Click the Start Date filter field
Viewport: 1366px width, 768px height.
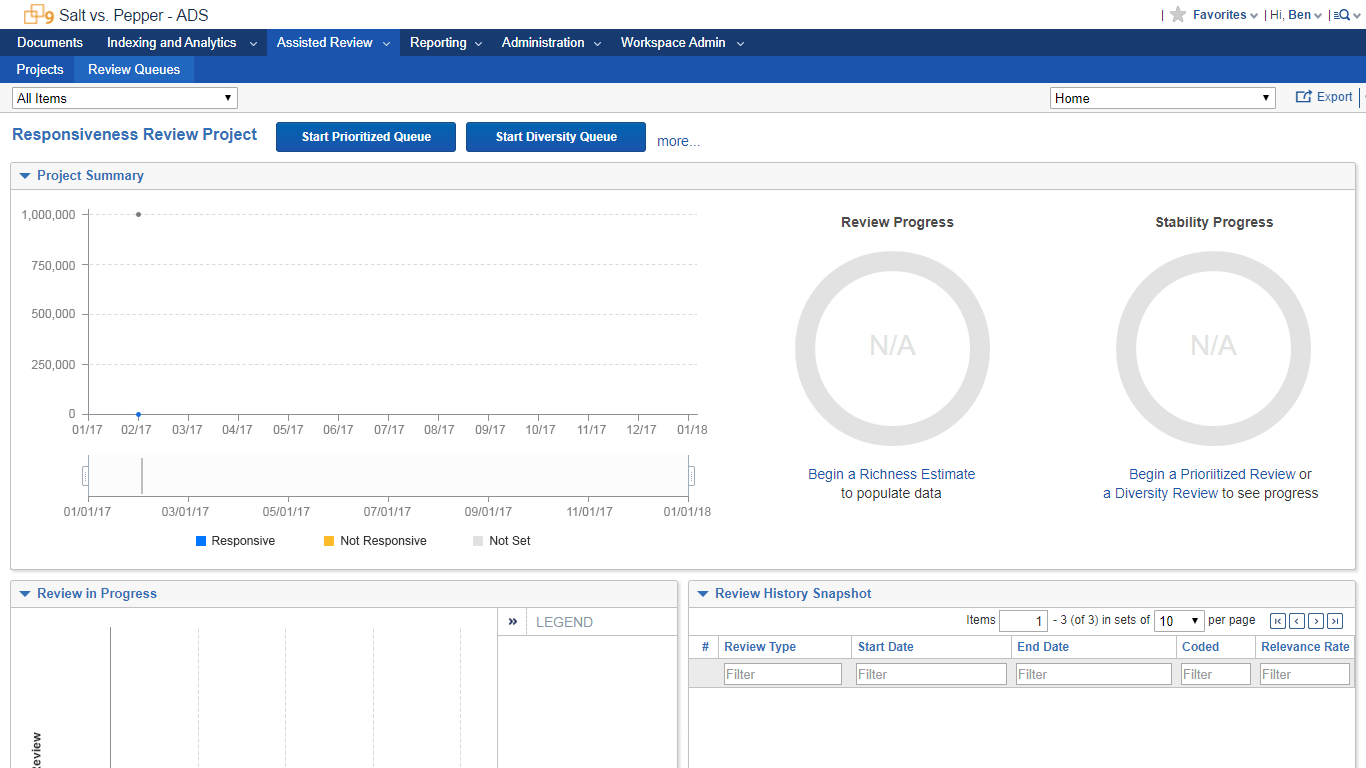[931, 674]
